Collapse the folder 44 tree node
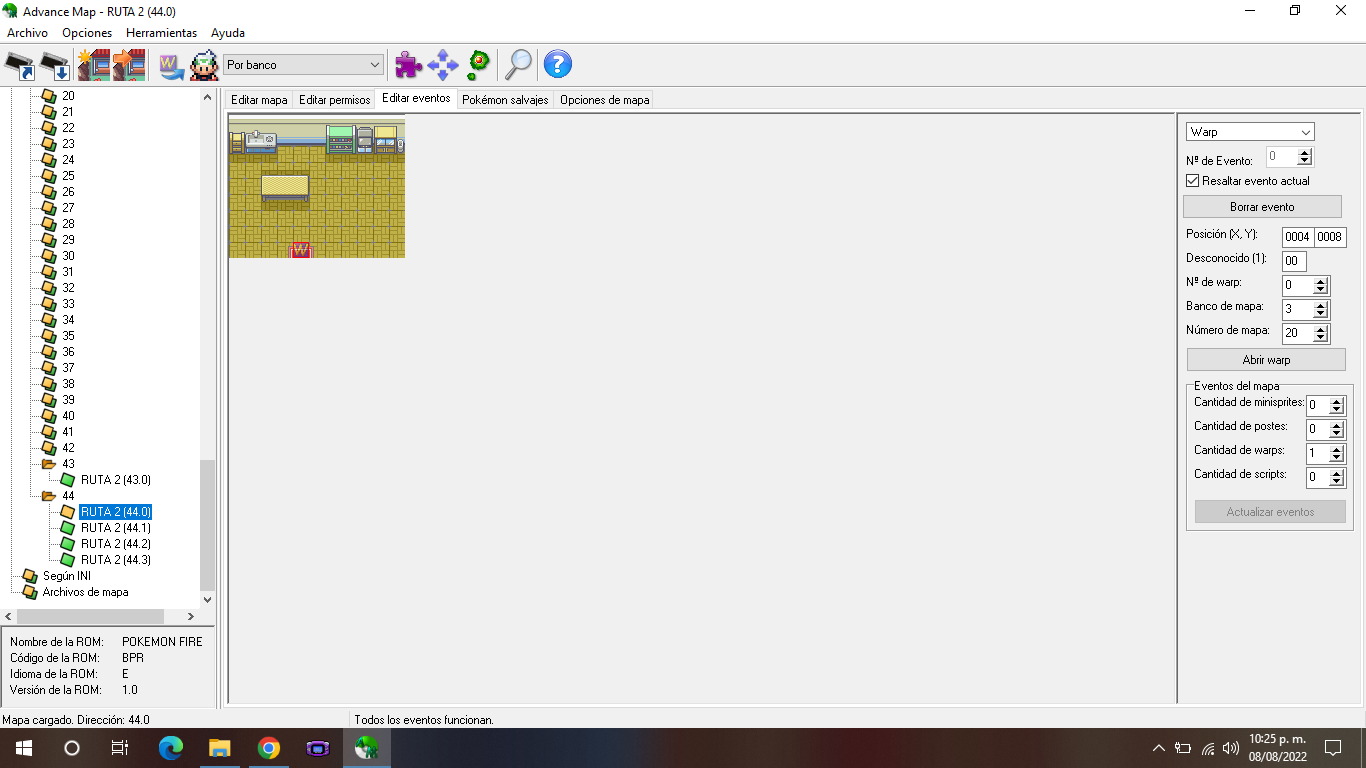This screenshot has height=768, width=1366. 48,496
